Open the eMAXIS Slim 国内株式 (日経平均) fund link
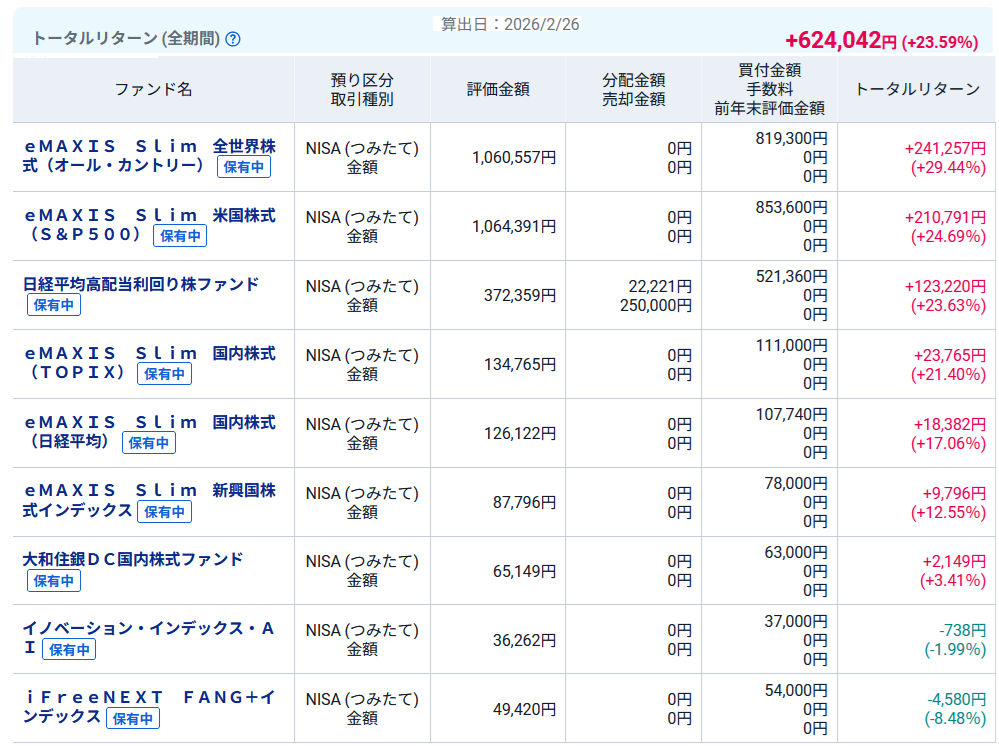Screen dimensions: 999x746 tap(149, 431)
